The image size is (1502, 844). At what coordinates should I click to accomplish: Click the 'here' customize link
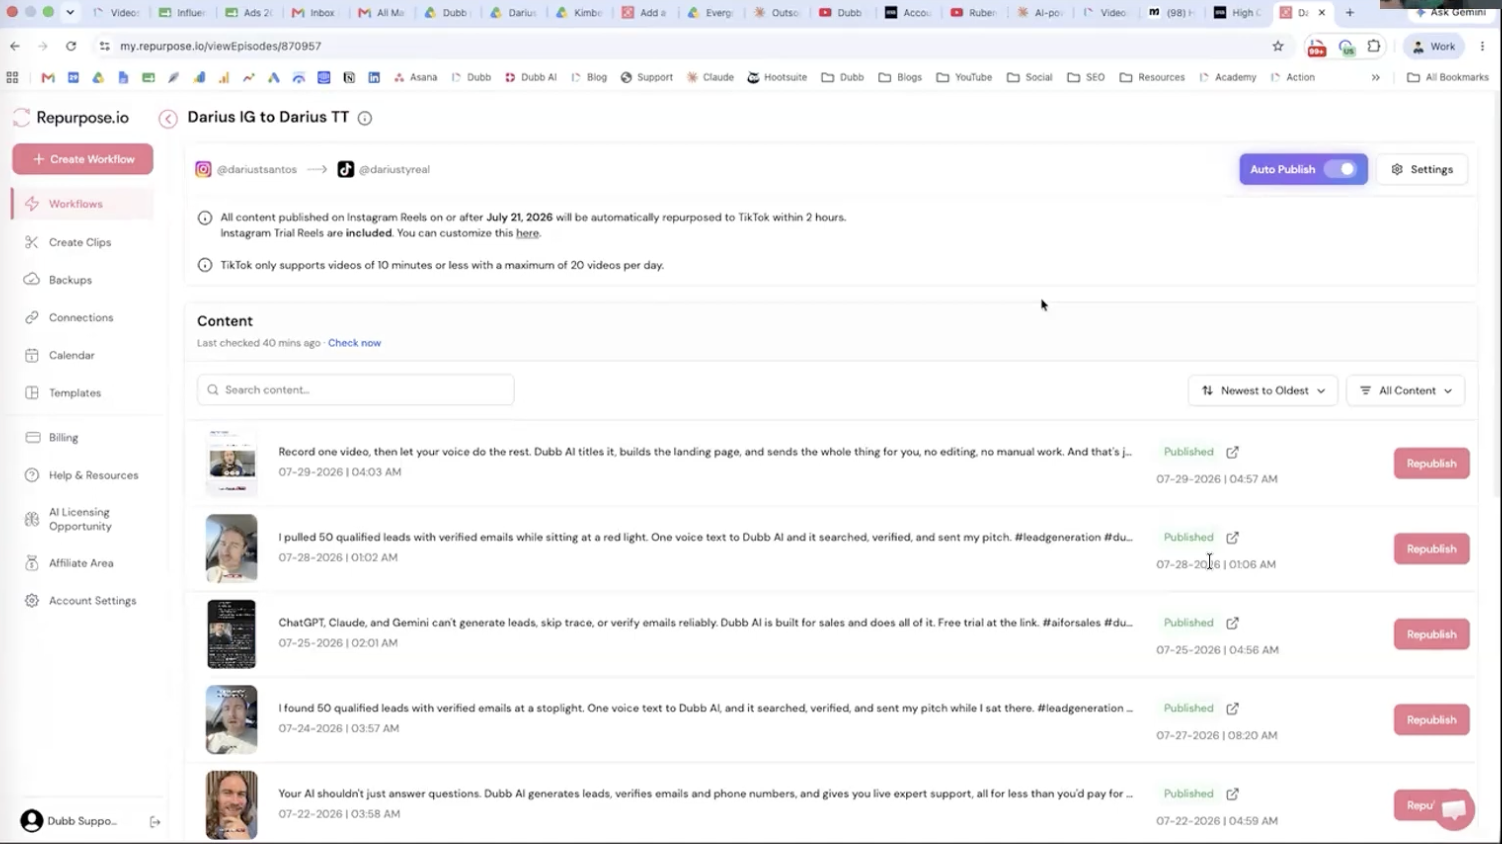pos(527,233)
